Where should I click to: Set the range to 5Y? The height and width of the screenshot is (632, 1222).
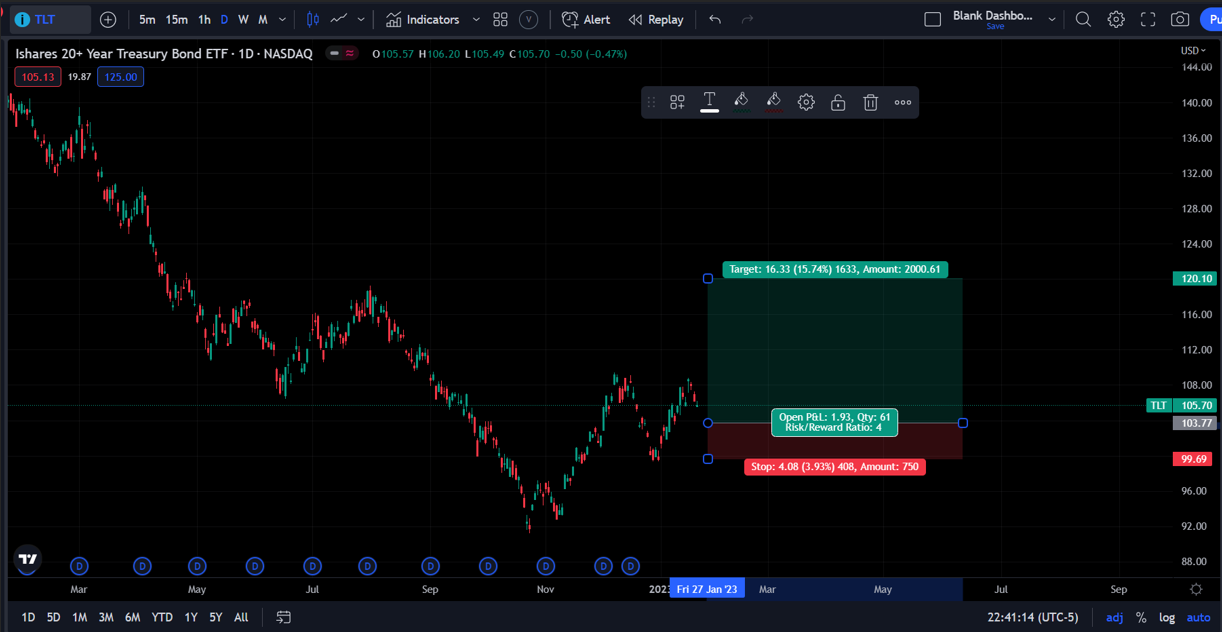click(x=216, y=617)
